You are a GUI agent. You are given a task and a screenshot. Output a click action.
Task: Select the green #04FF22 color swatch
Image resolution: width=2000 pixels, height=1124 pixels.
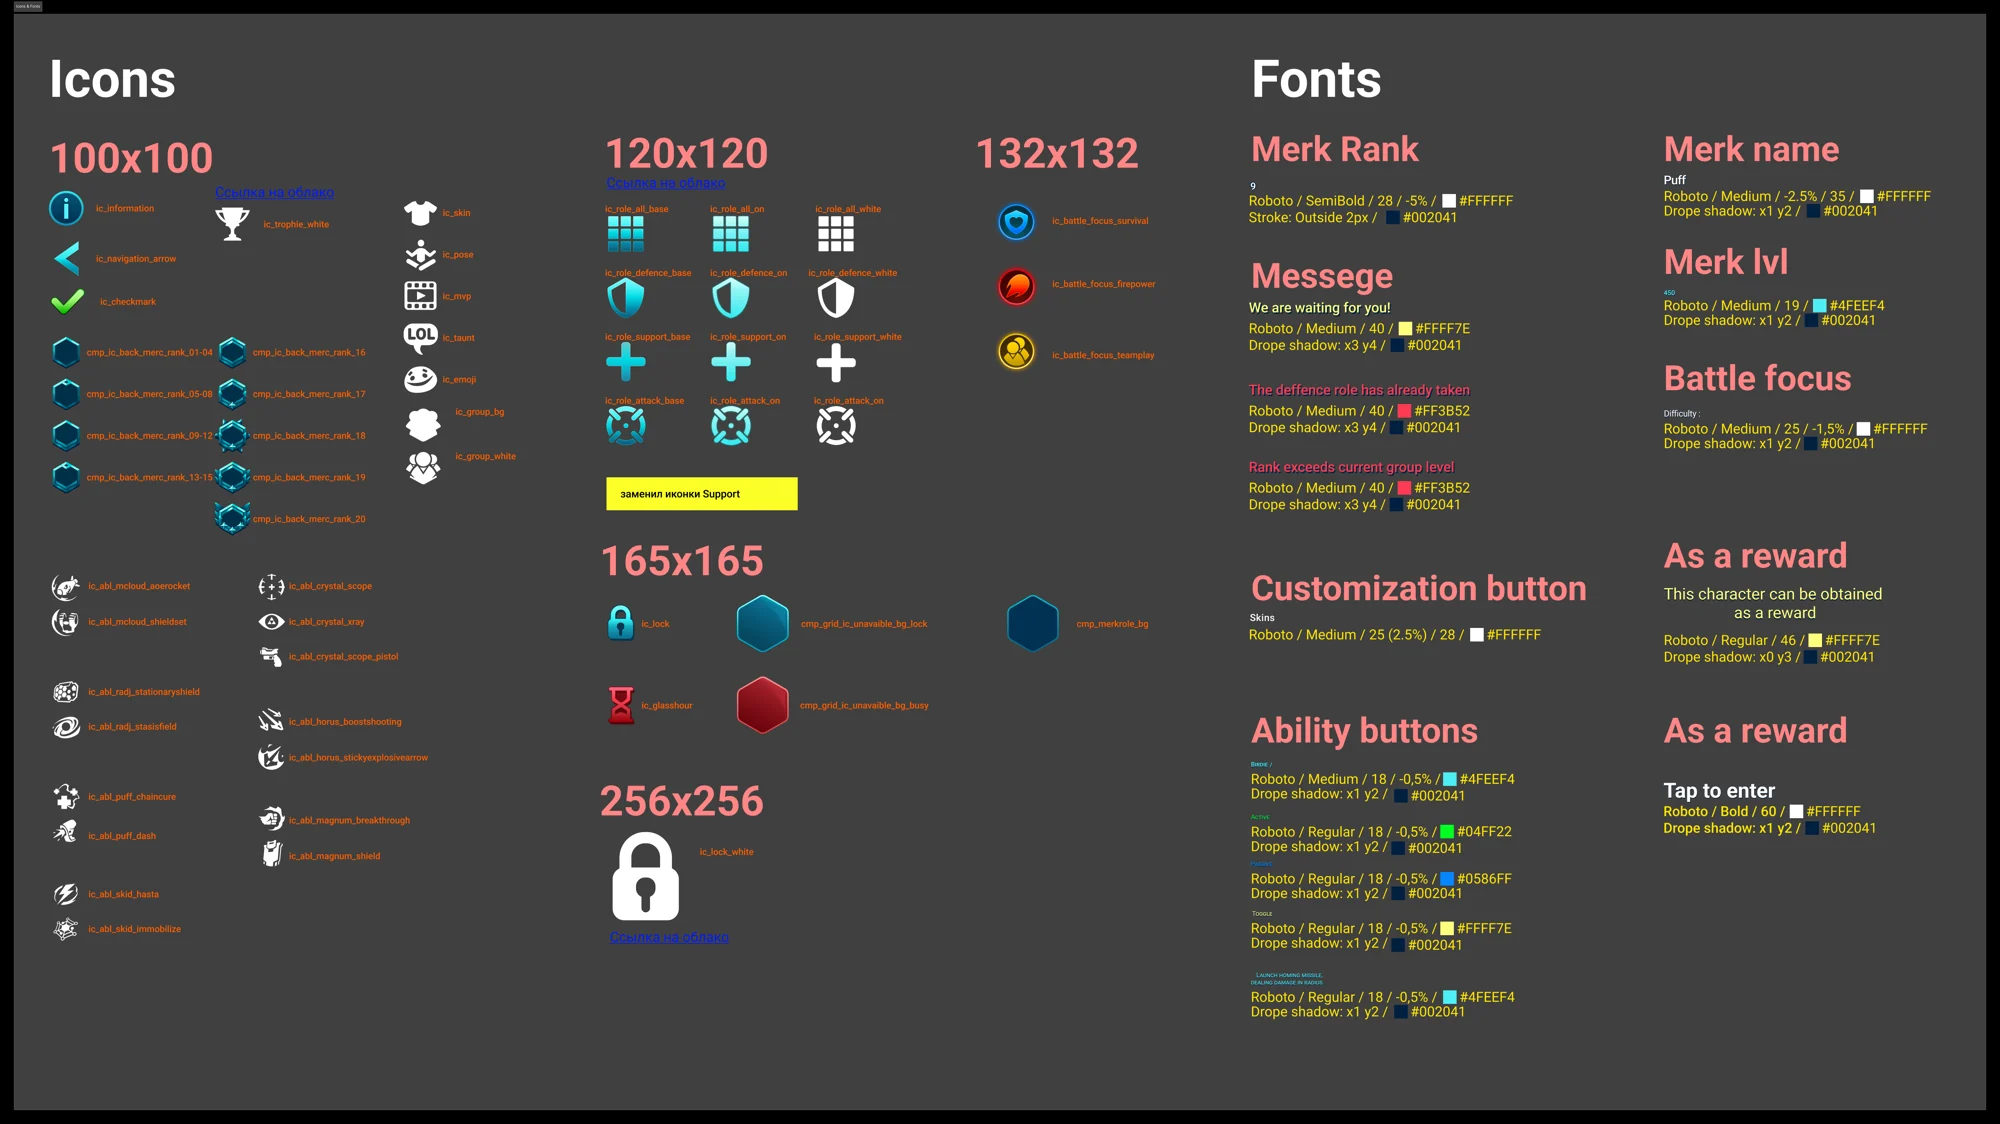tap(1447, 832)
